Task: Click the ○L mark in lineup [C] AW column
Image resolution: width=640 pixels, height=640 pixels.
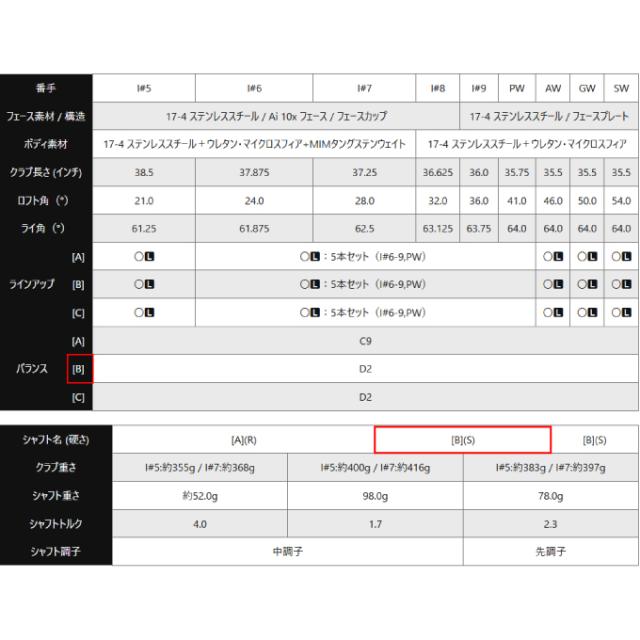Action: point(553,313)
